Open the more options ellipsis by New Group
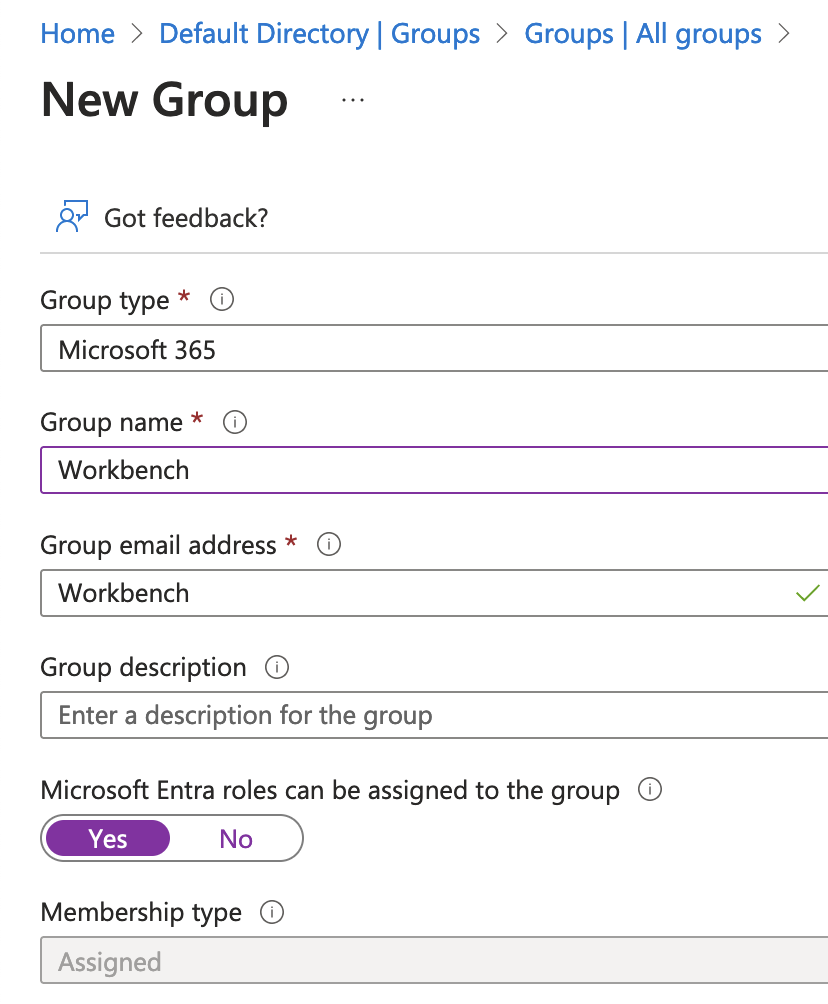 pyautogui.click(x=353, y=100)
